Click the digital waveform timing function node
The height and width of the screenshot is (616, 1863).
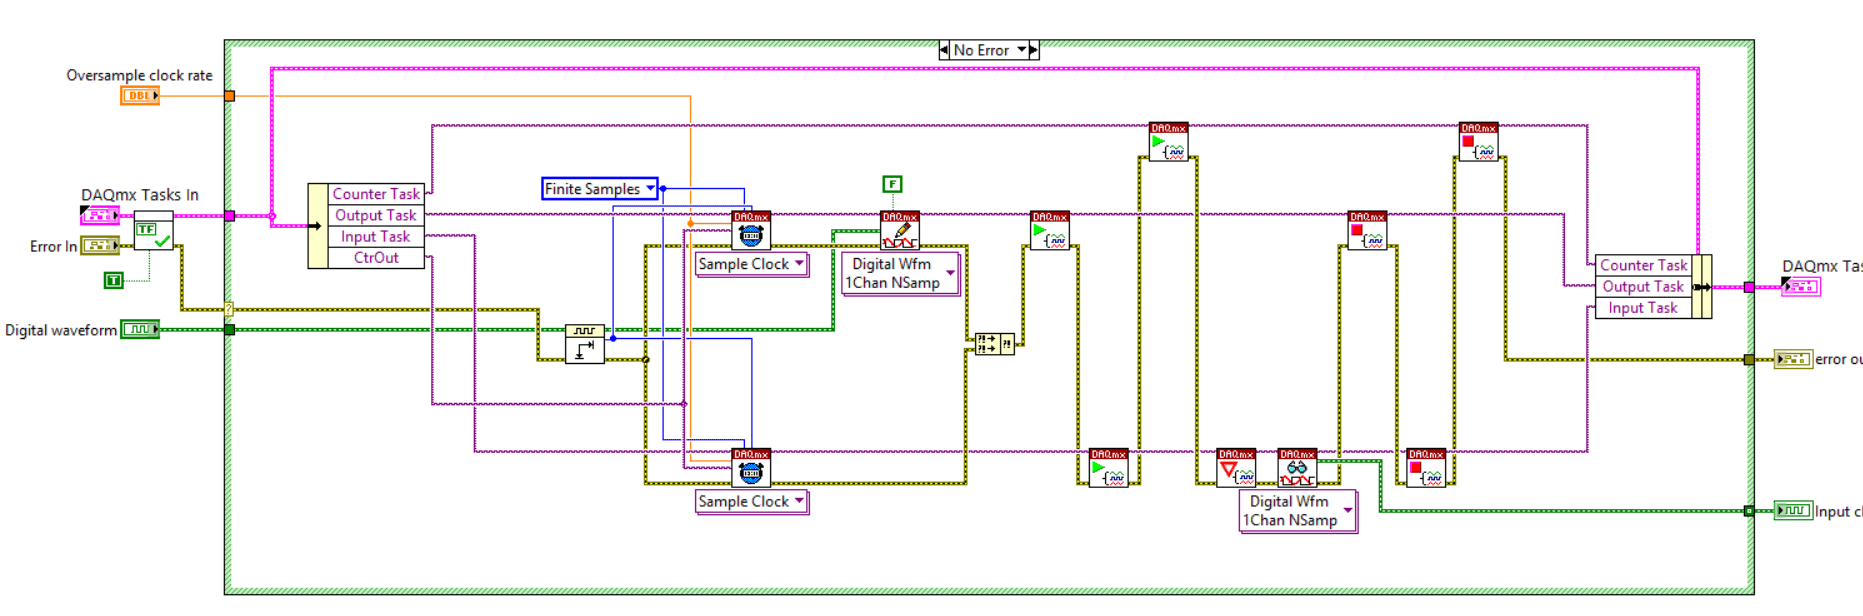click(584, 344)
